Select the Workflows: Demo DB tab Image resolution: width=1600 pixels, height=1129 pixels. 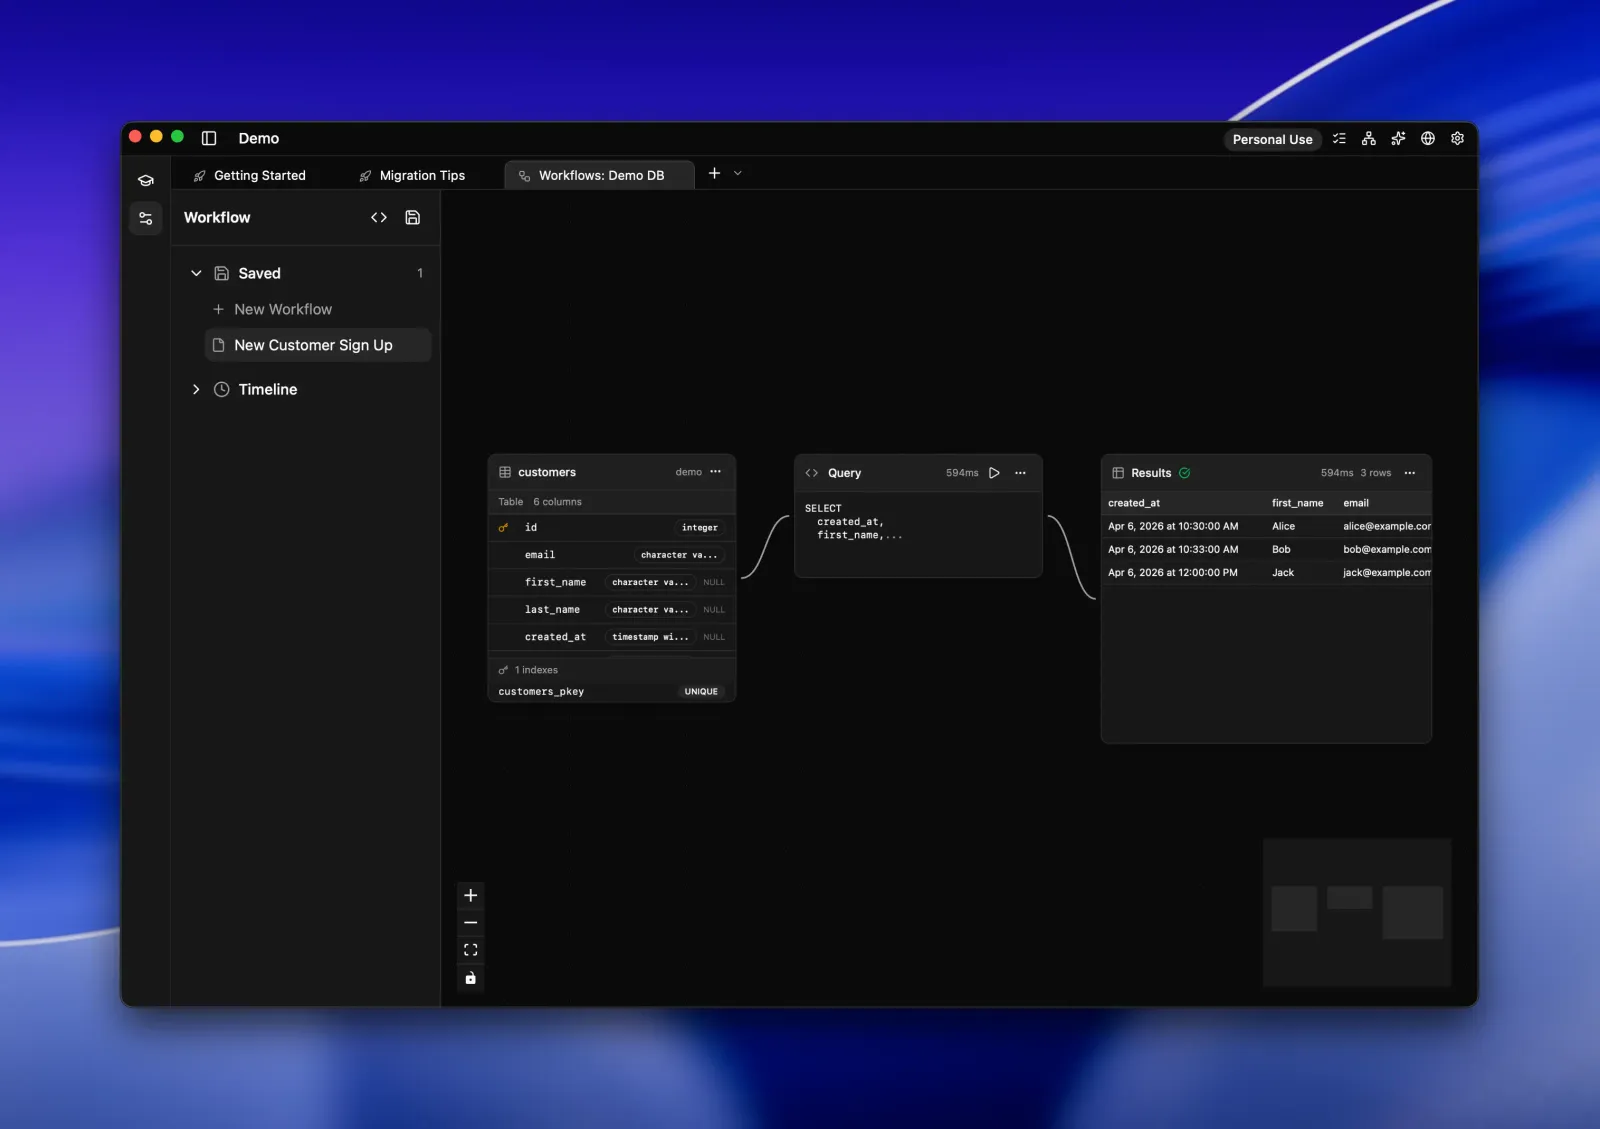(x=599, y=175)
